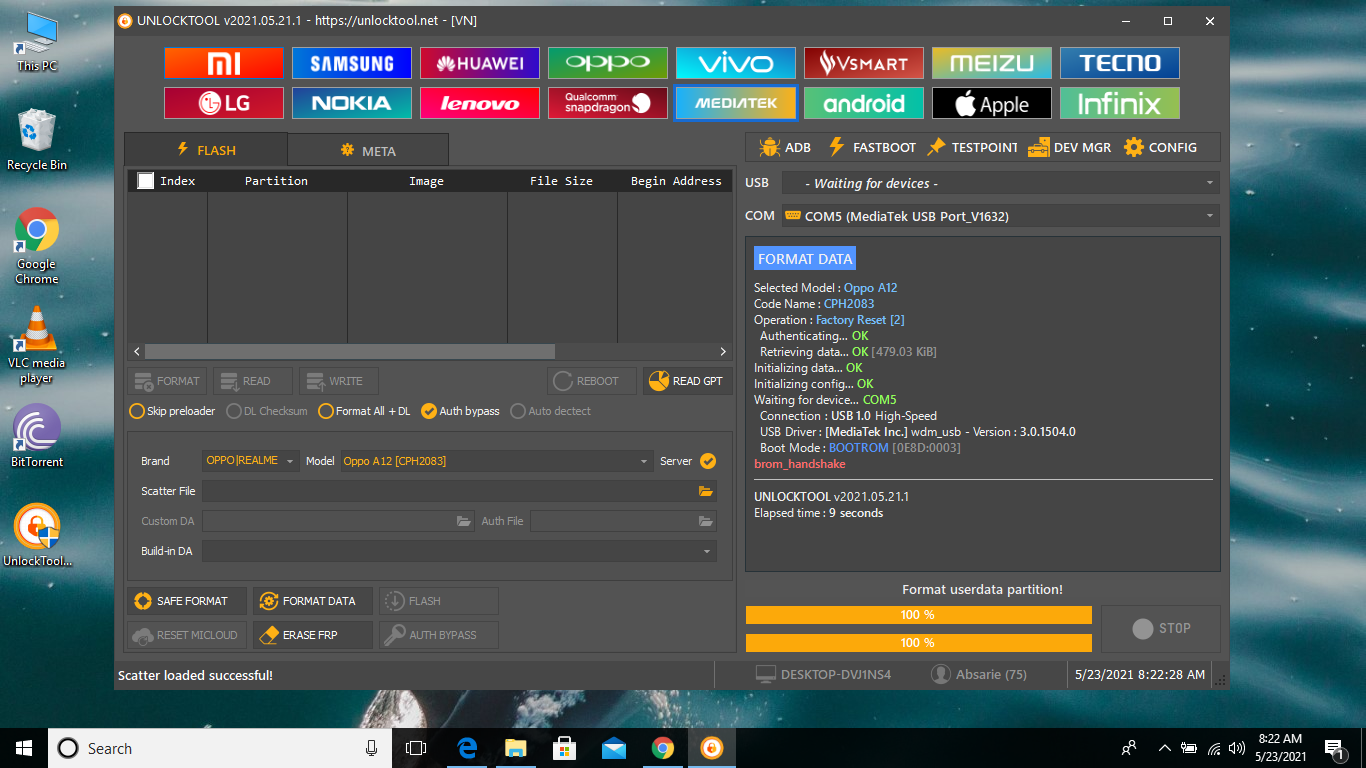Browse for Scatter File folder icon
The width and height of the screenshot is (1366, 768).
pyautogui.click(x=706, y=491)
